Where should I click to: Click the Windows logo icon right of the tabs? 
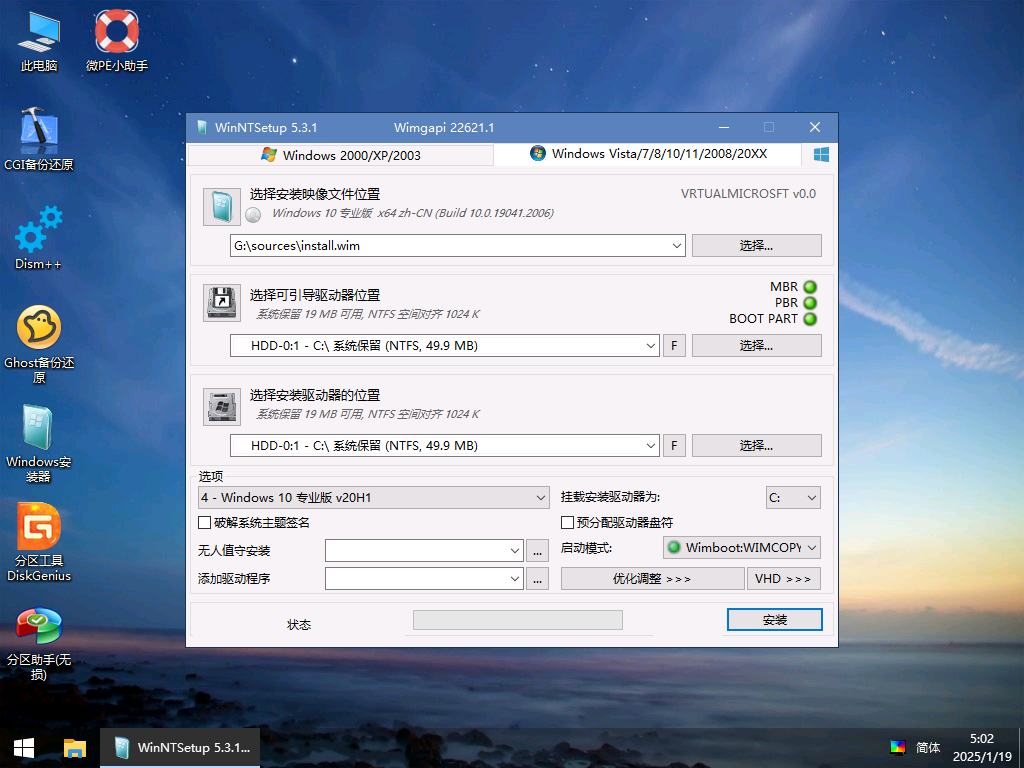coord(820,155)
